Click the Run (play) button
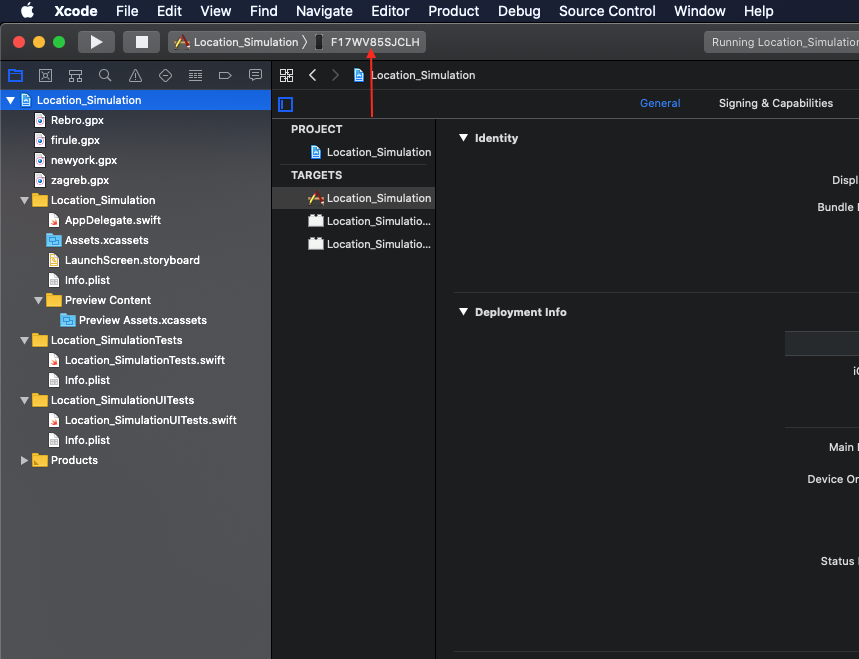This screenshot has width=859, height=659. (96, 42)
